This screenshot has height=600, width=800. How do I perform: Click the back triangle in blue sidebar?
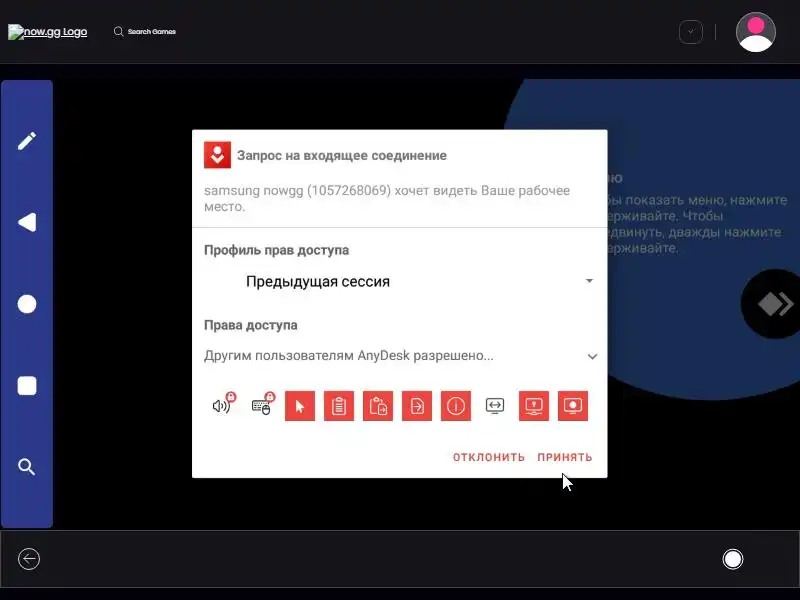[x=27, y=222]
